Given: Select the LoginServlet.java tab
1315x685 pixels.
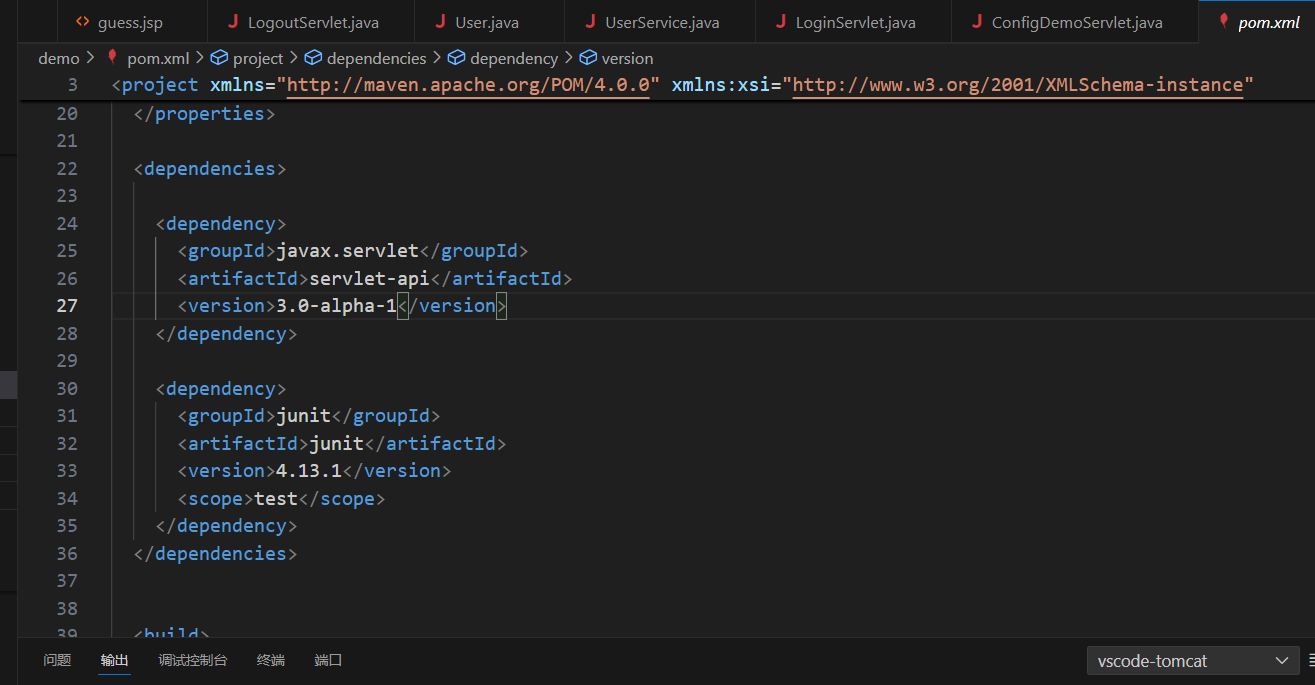Looking at the screenshot, I should (x=854, y=22).
